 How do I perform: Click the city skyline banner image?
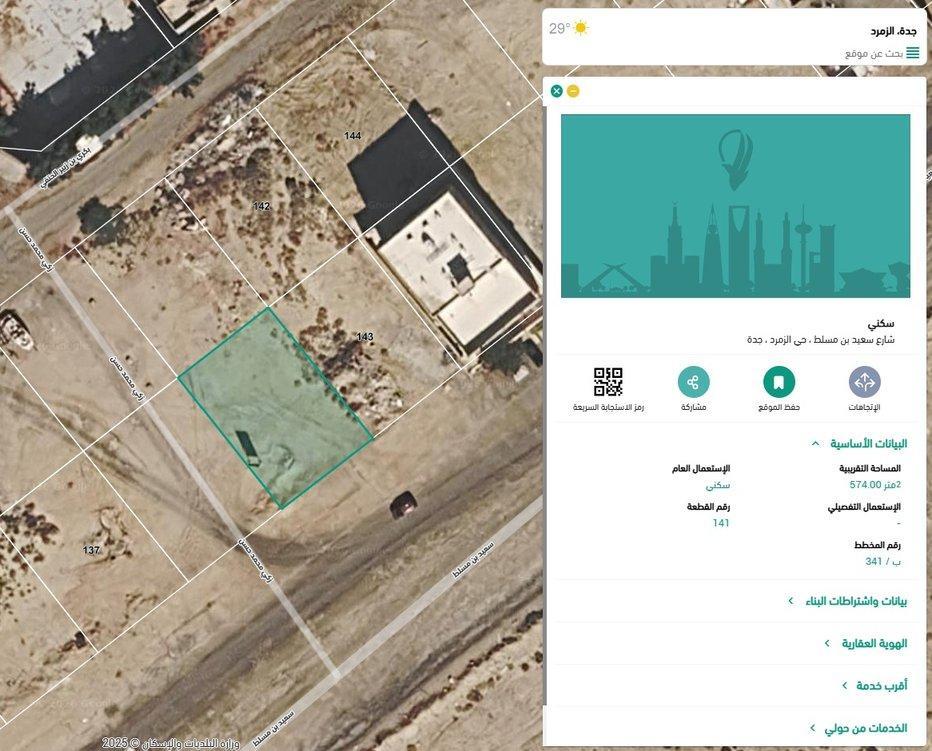pos(735,205)
